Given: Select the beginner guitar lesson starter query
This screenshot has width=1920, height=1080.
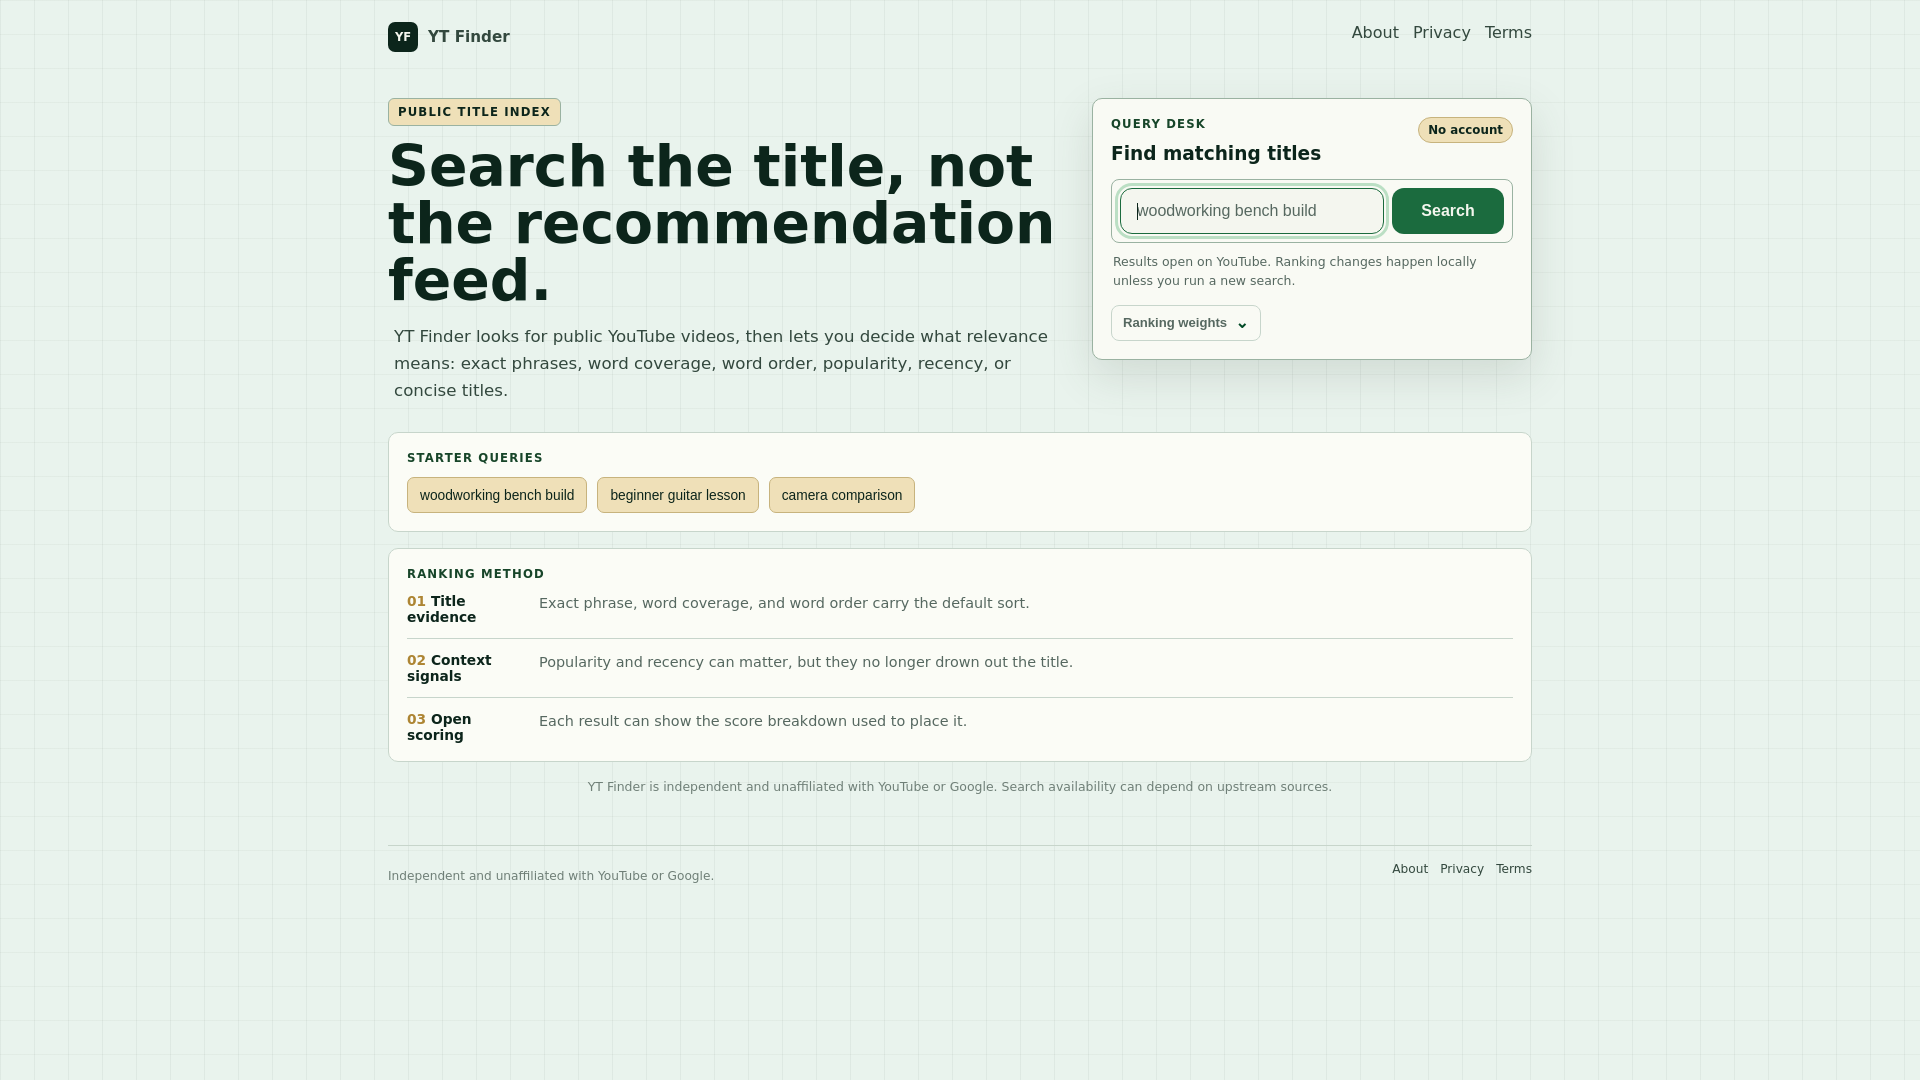Looking at the screenshot, I should point(678,495).
